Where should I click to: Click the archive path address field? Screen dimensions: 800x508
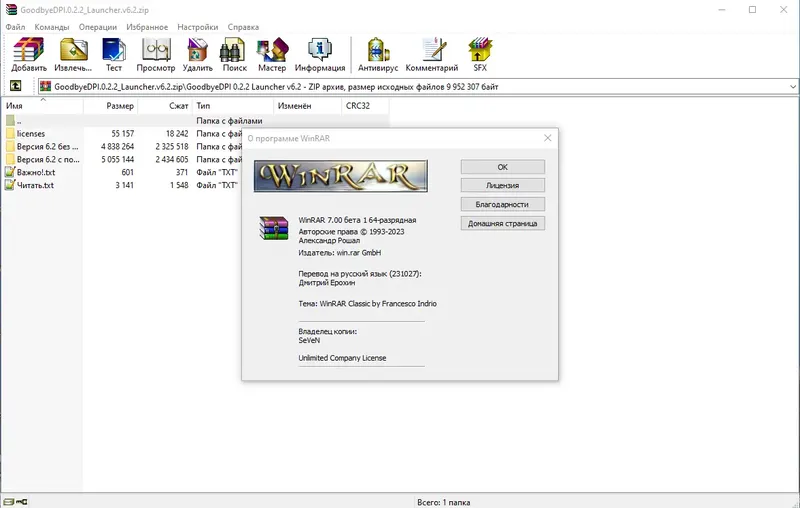click(417, 87)
